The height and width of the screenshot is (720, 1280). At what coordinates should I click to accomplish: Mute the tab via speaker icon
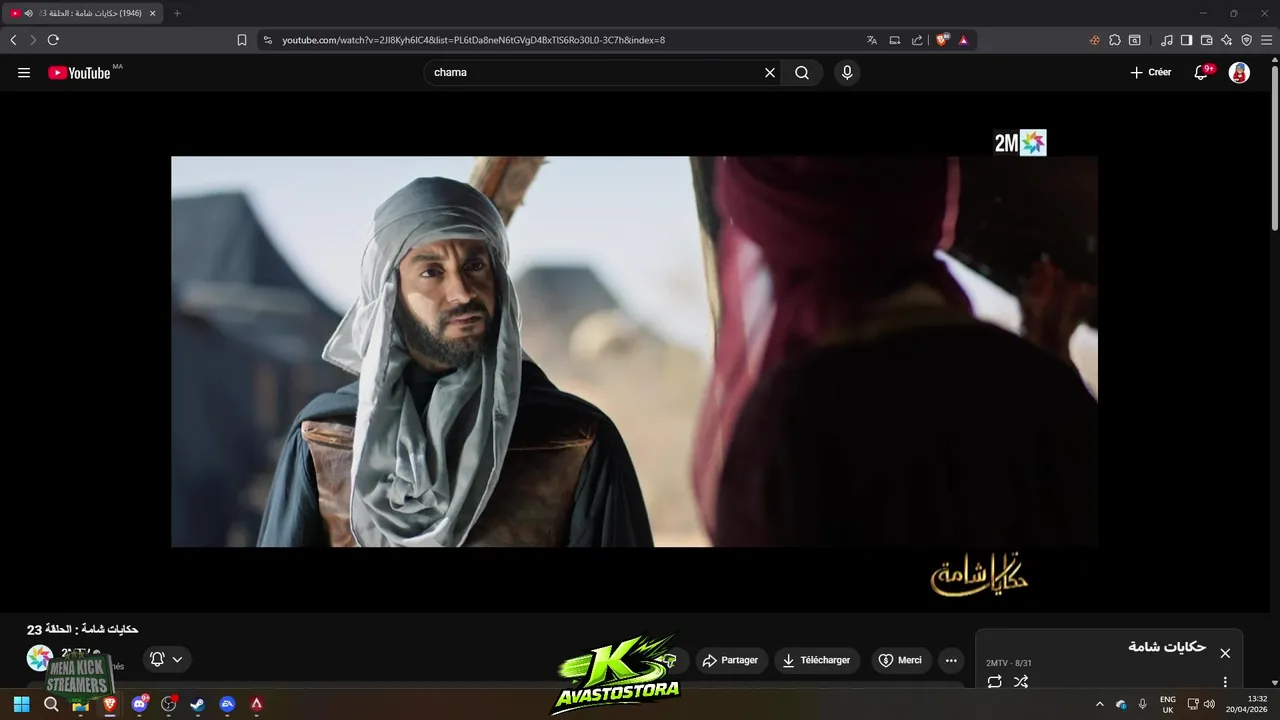point(28,13)
